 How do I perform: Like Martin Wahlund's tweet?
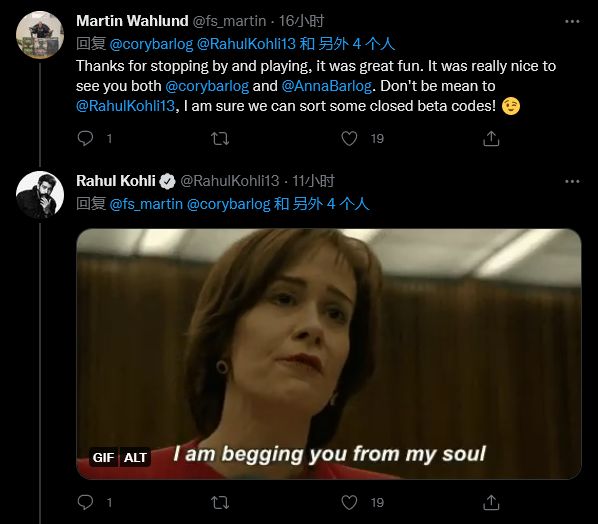pos(349,138)
